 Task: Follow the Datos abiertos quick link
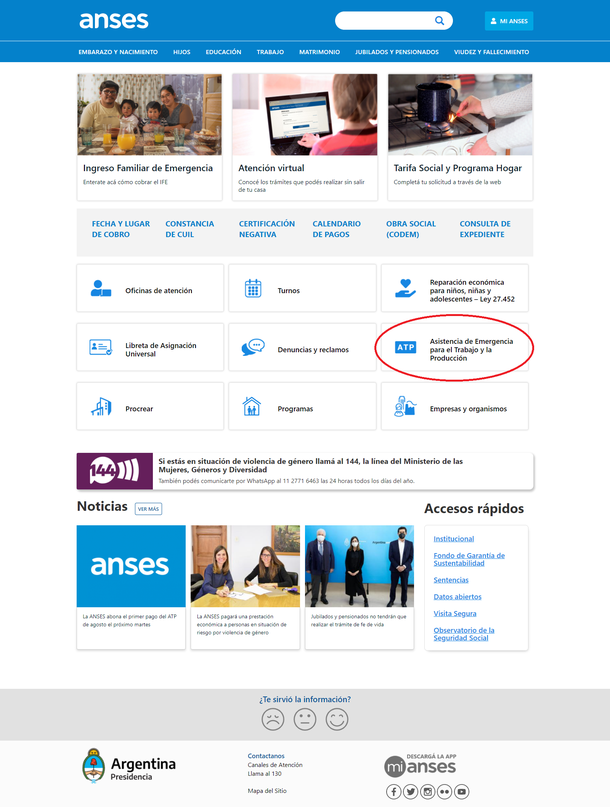456,597
